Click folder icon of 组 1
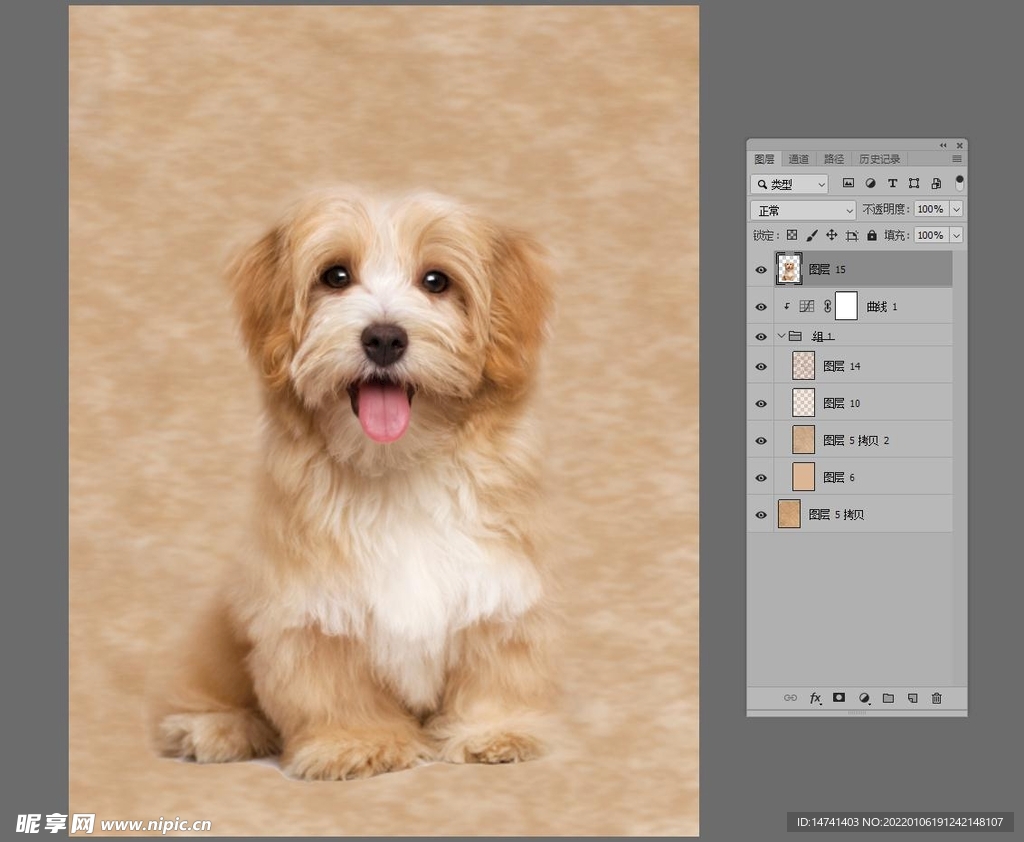This screenshot has height=842, width=1024. pos(795,336)
